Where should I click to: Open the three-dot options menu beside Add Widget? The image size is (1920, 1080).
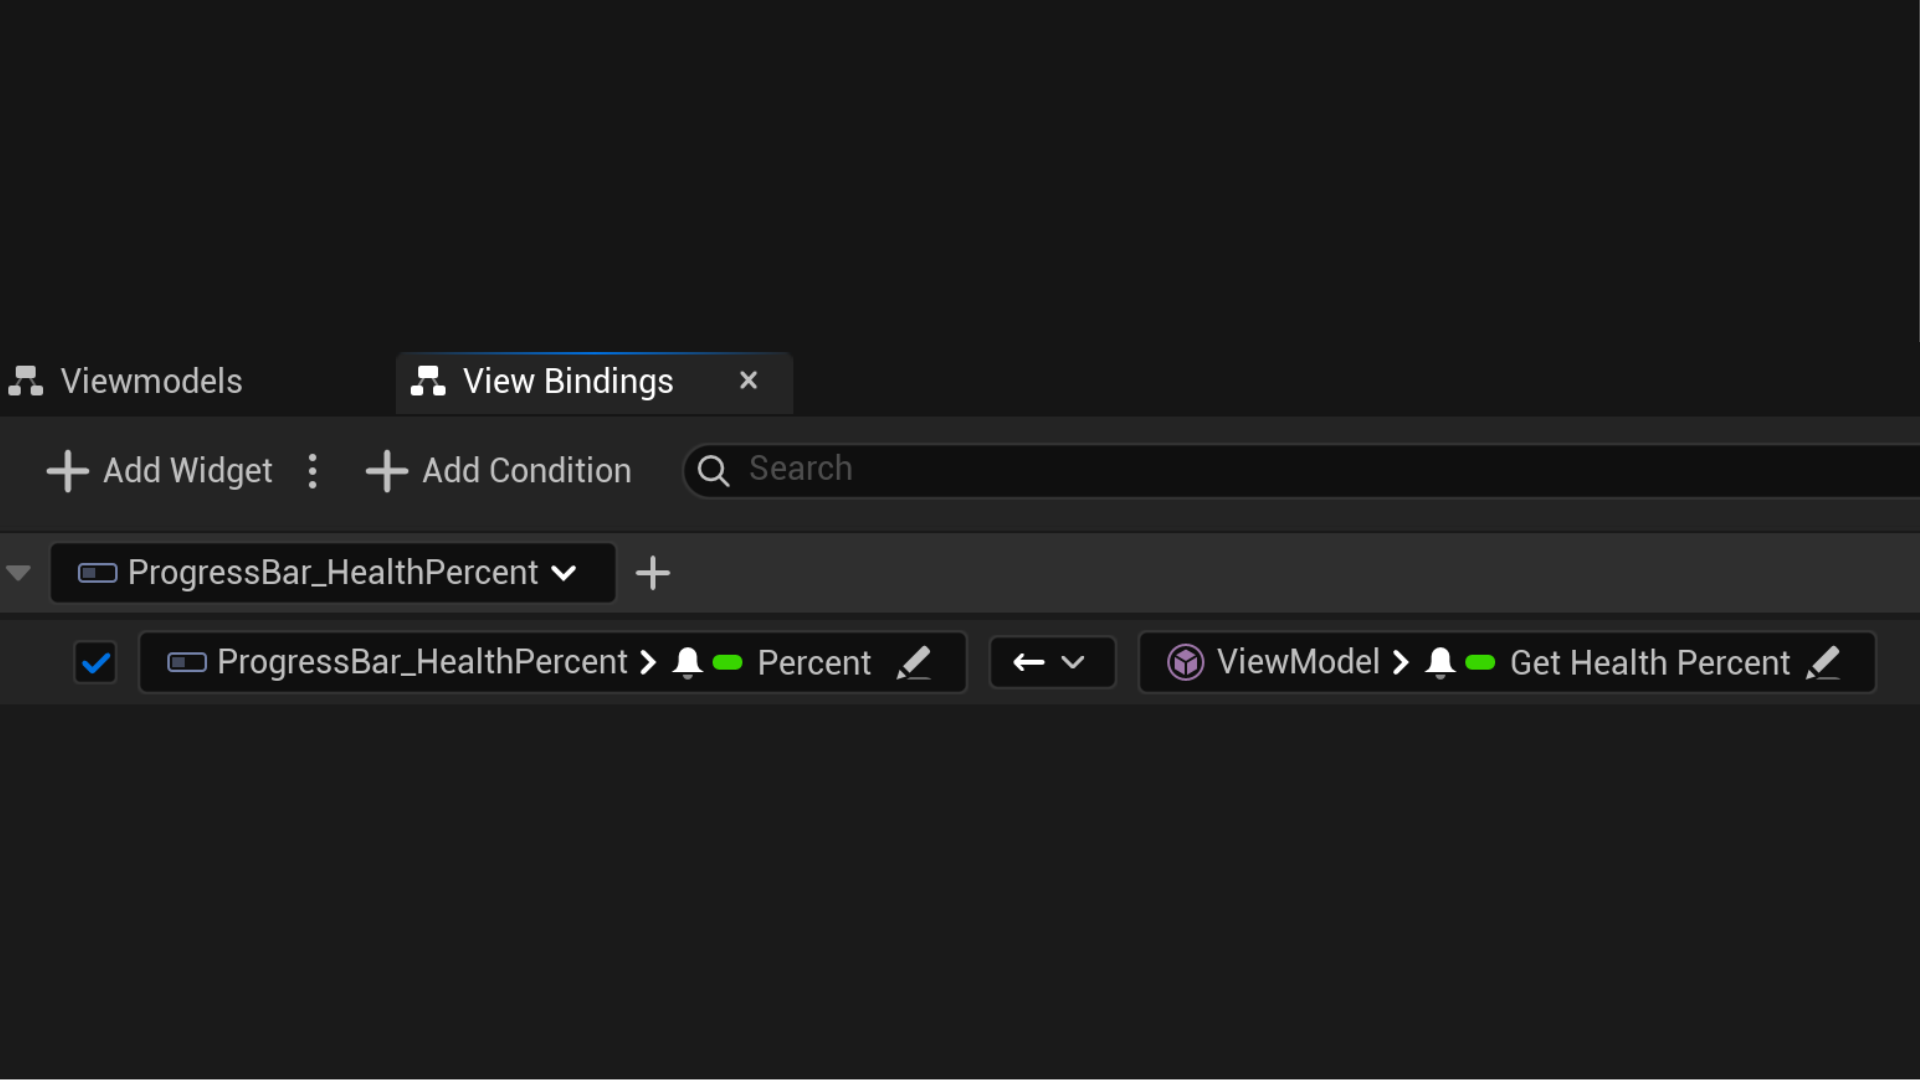coord(313,471)
